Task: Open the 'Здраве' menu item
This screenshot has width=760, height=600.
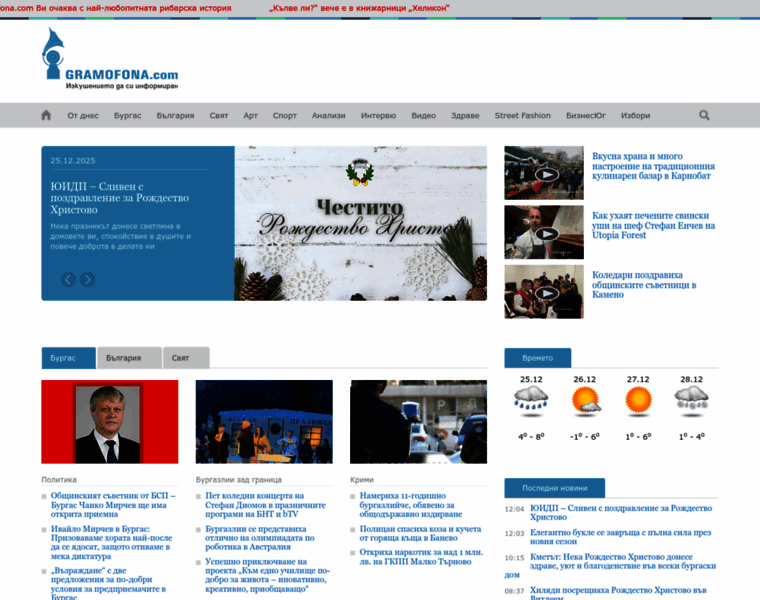Action: click(465, 115)
